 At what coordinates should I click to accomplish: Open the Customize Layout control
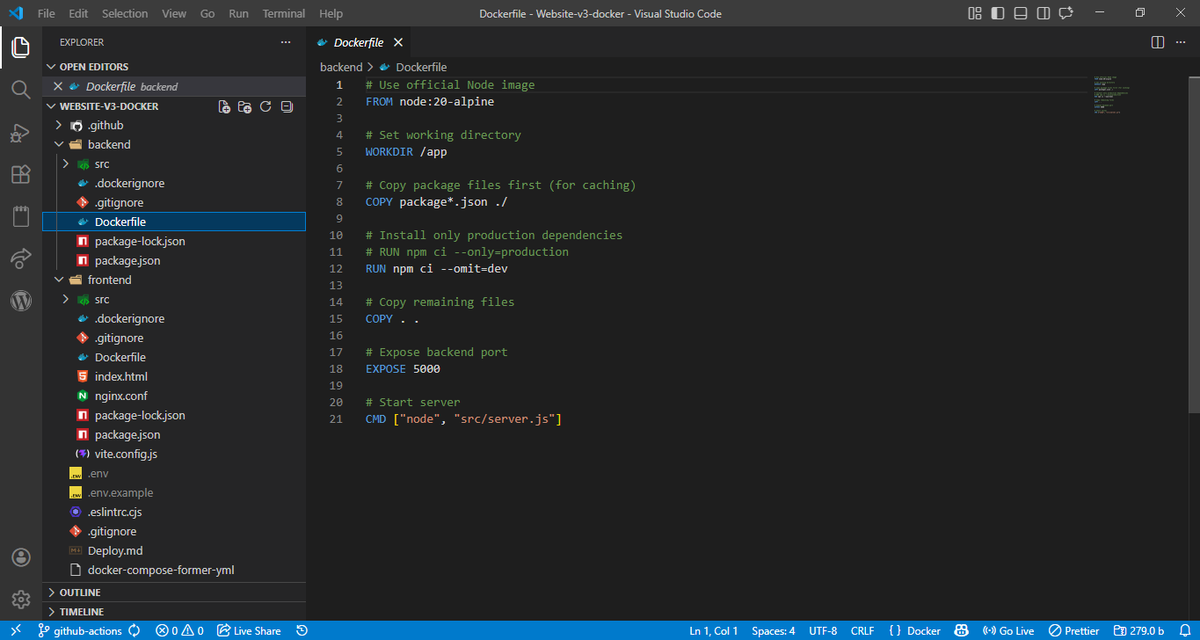(x=975, y=13)
